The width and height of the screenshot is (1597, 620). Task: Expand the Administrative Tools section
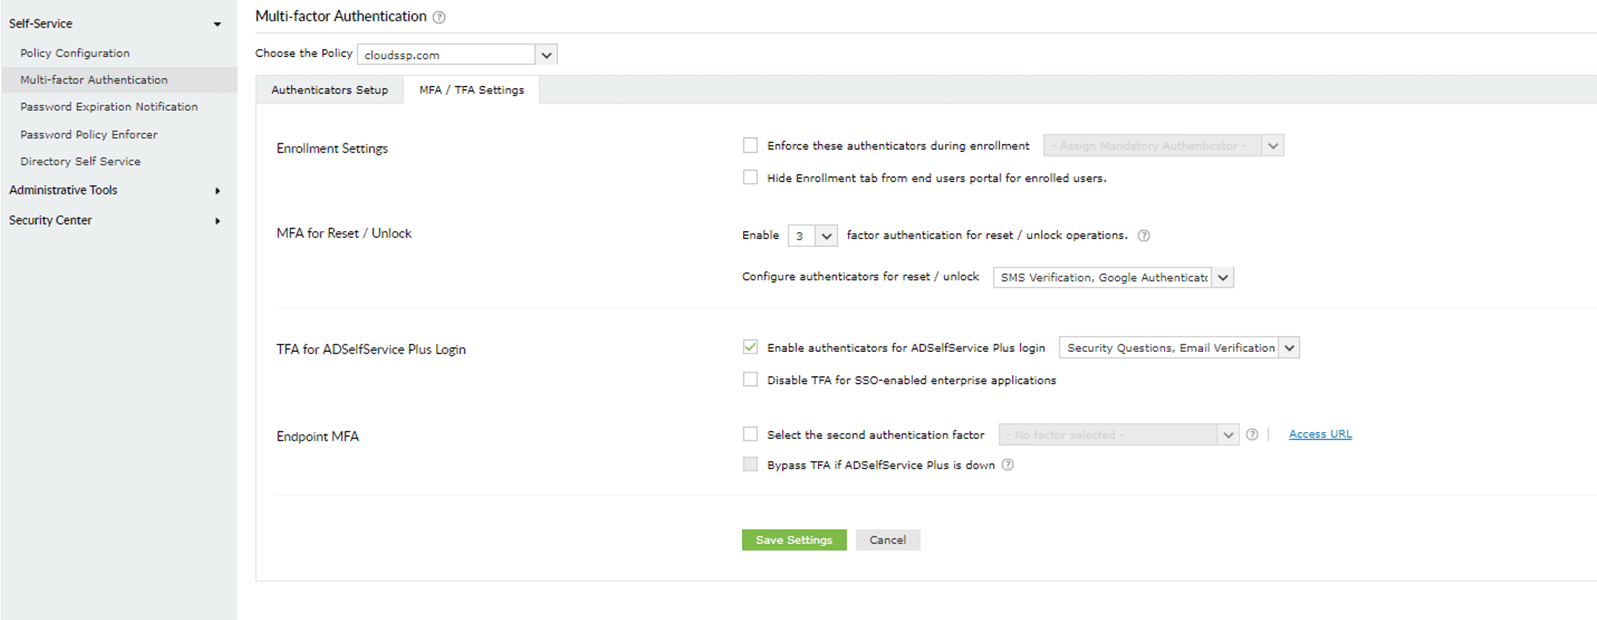click(217, 191)
